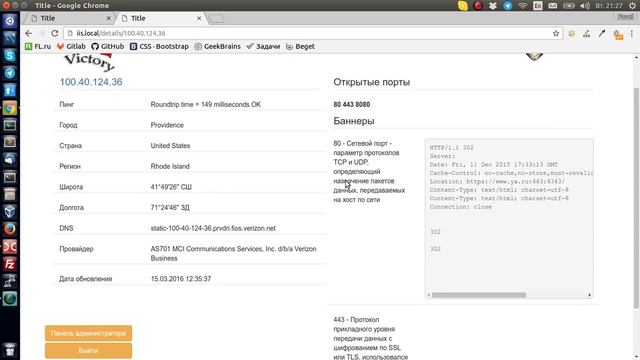
Task: Open FileZilla from the Ubuntu dock
Action: pyautogui.click(x=10, y=264)
